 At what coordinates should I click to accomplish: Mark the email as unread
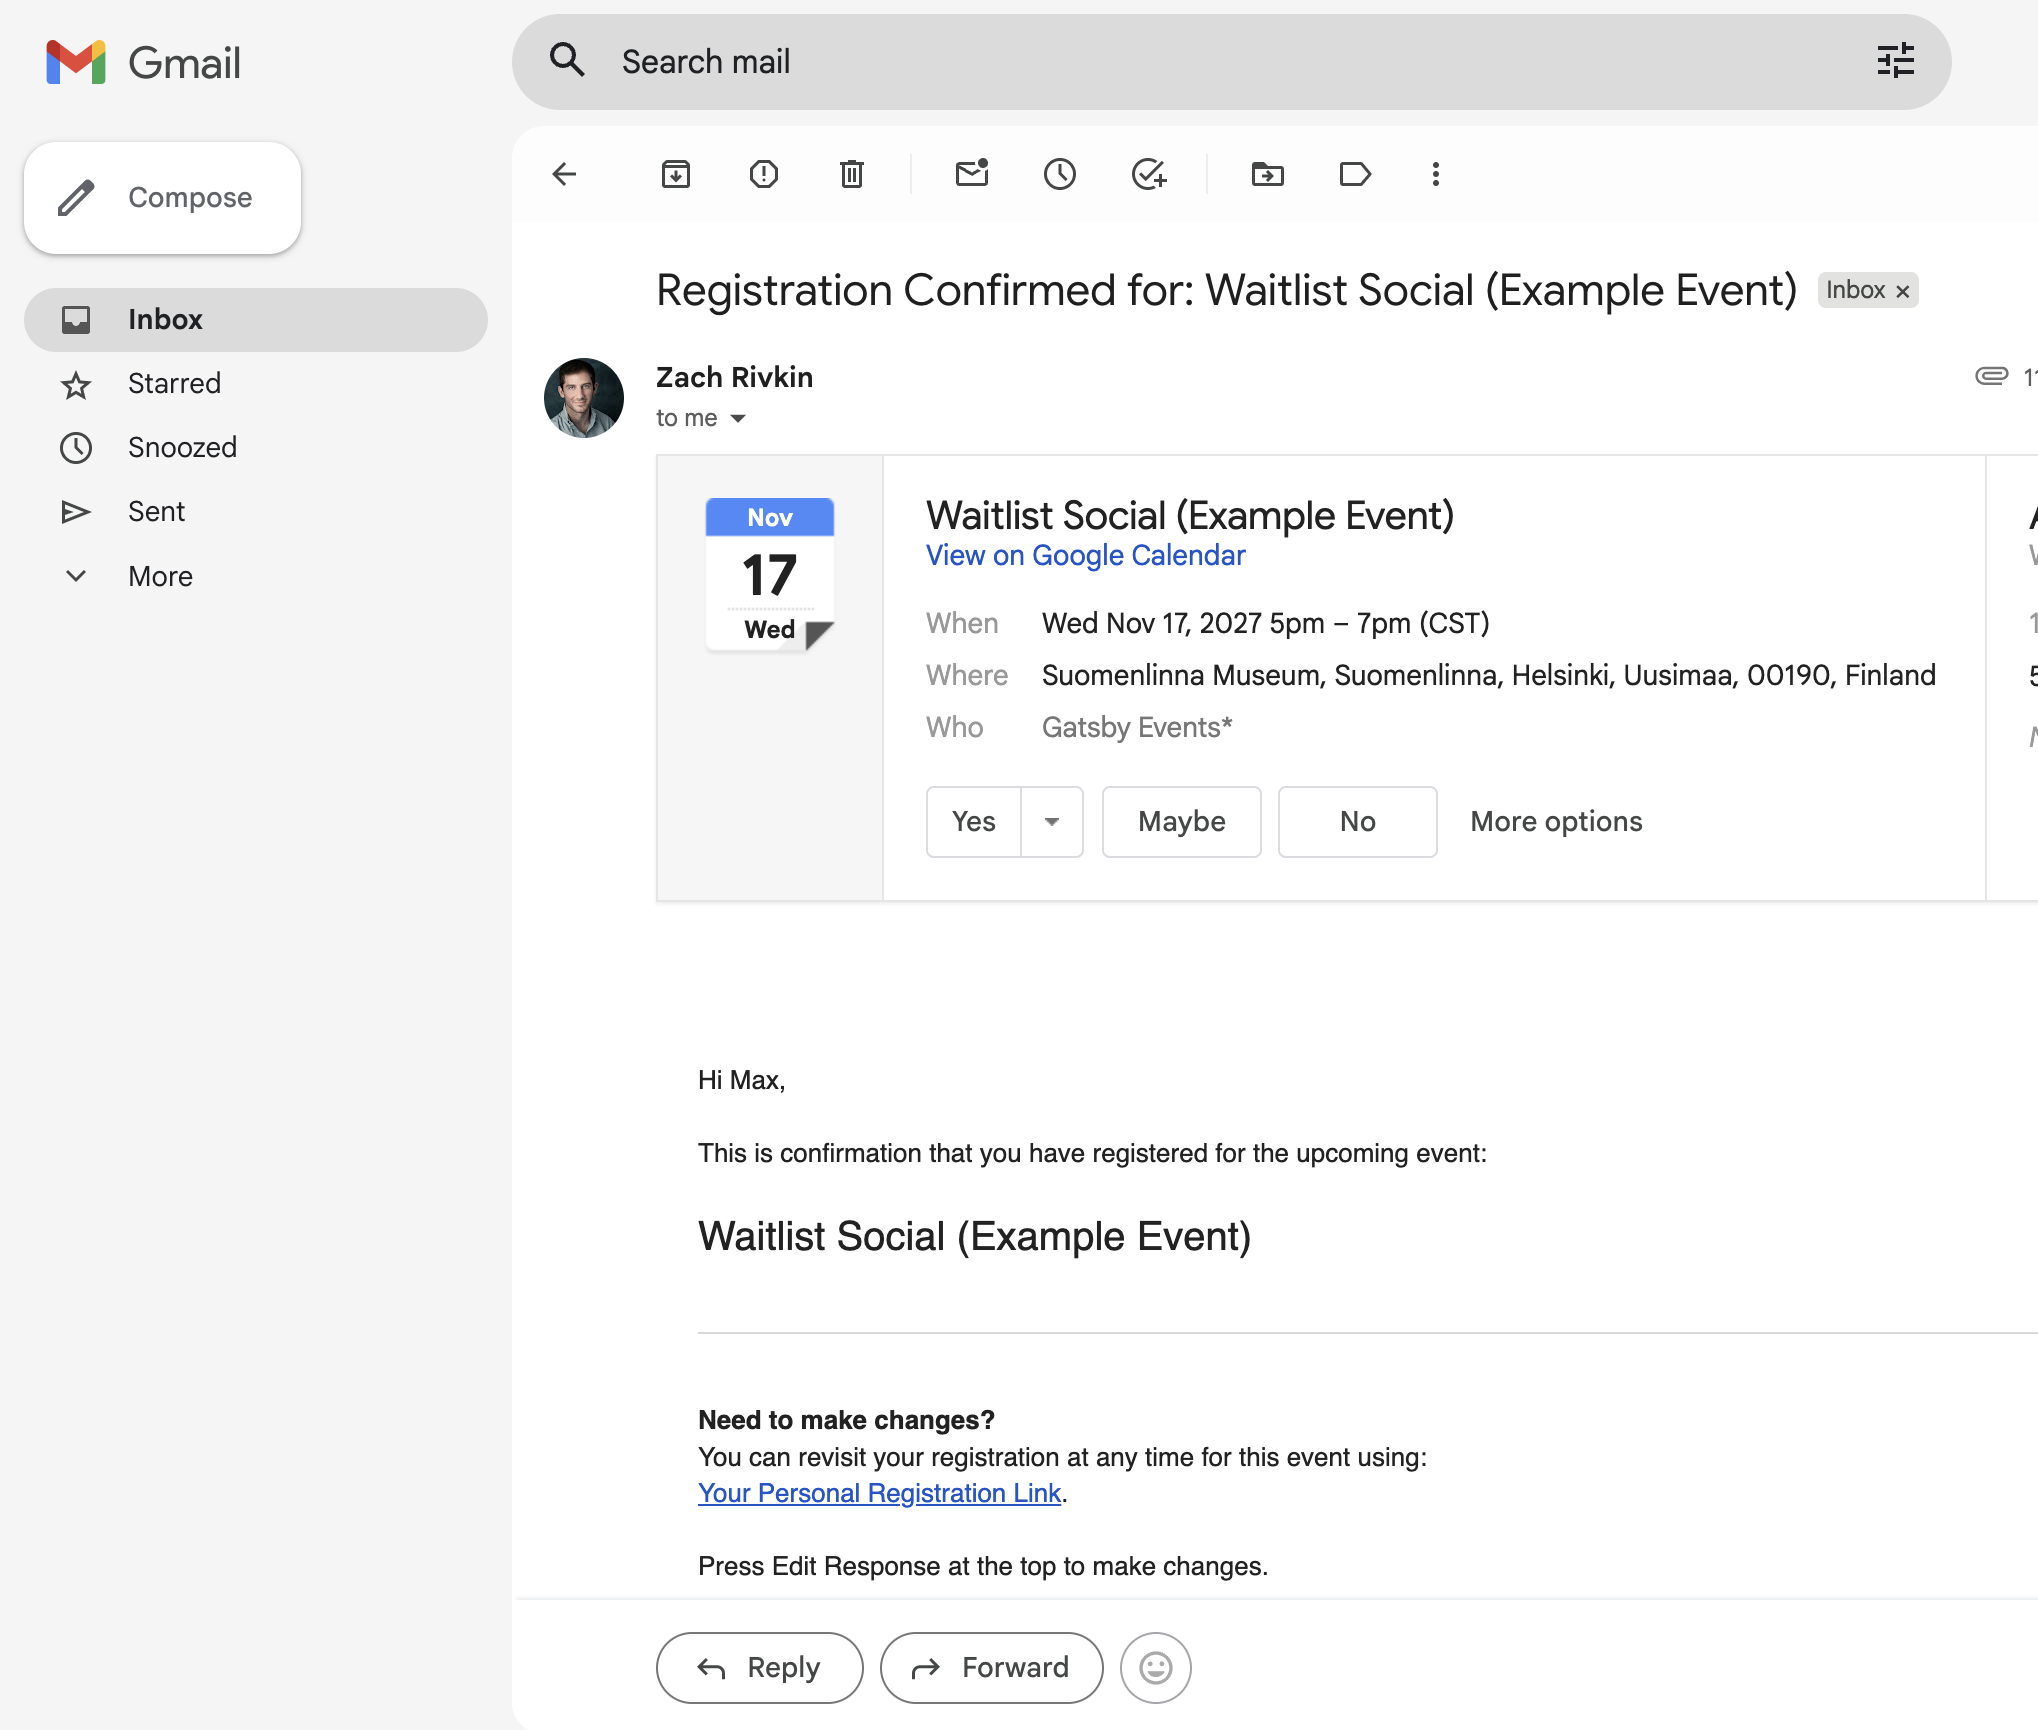tap(971, 174)
